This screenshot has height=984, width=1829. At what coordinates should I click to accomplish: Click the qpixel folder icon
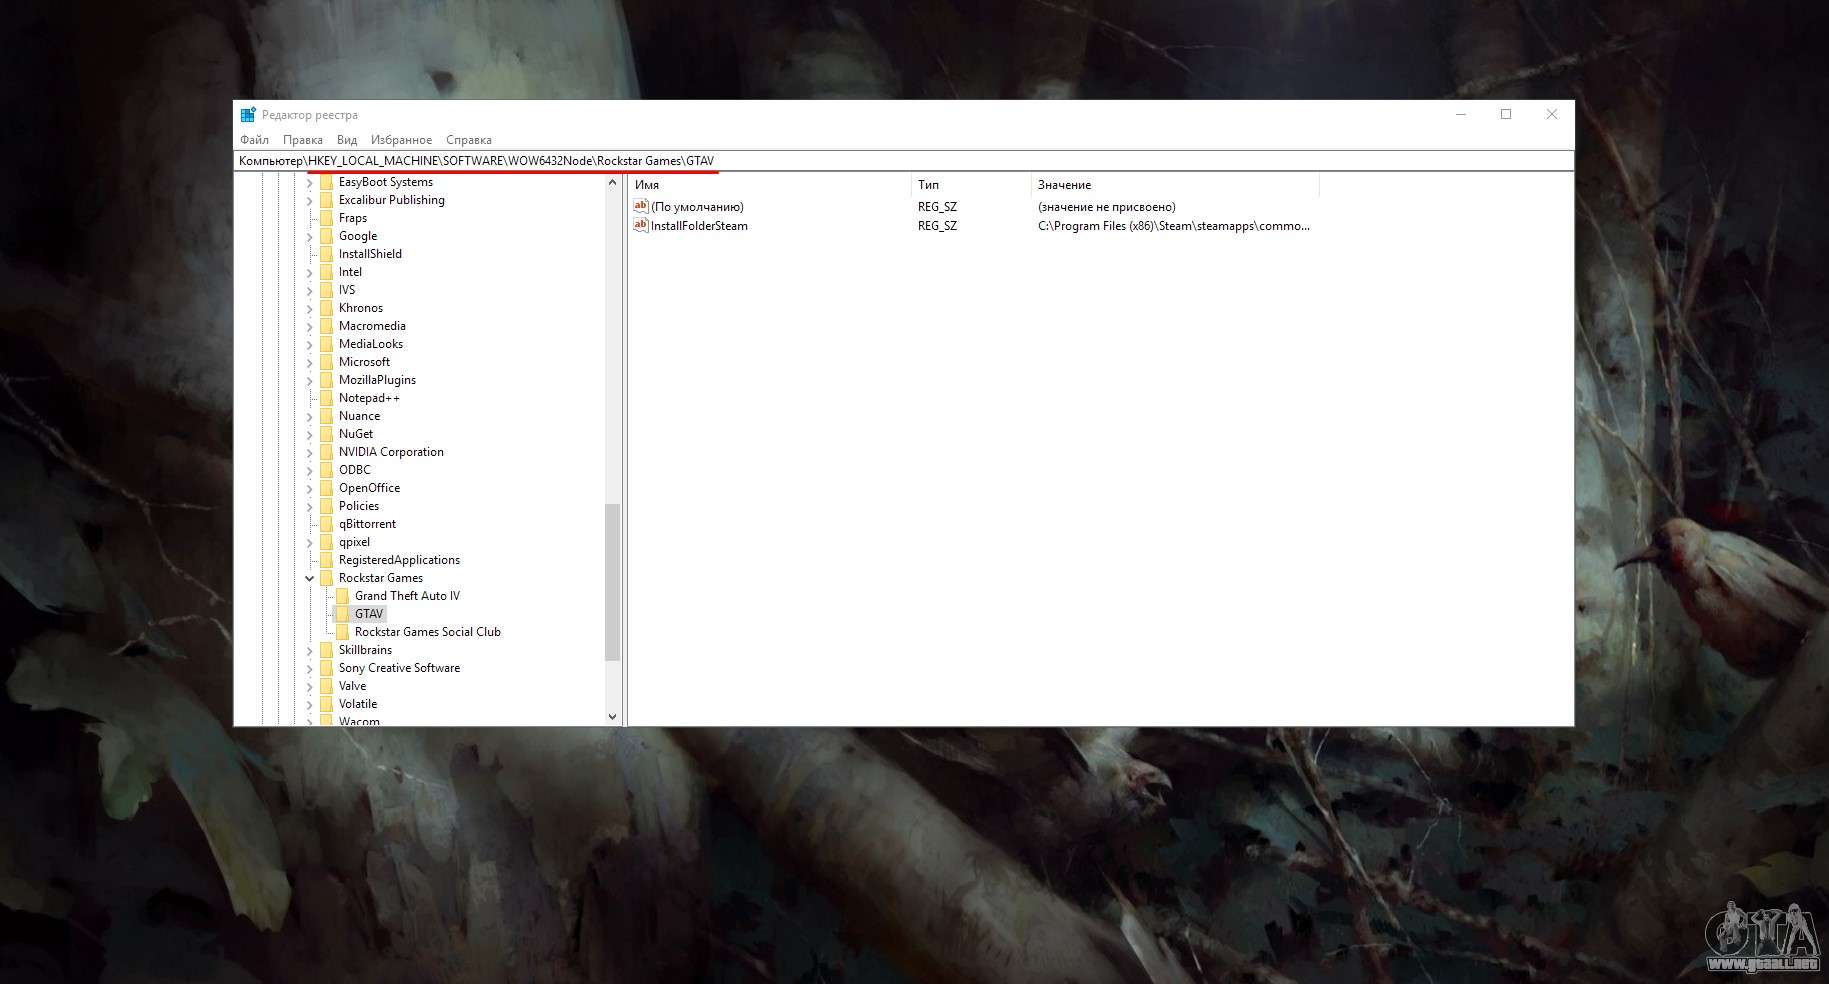[x=326, y=542]
